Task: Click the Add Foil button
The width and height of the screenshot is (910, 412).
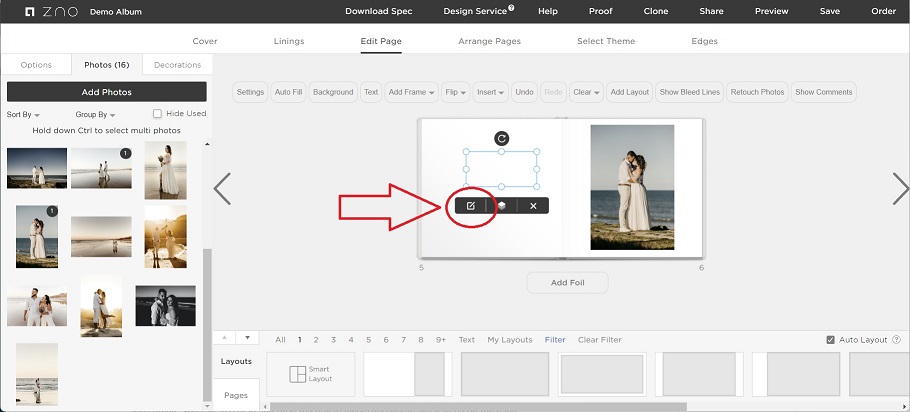Action: 568,283
